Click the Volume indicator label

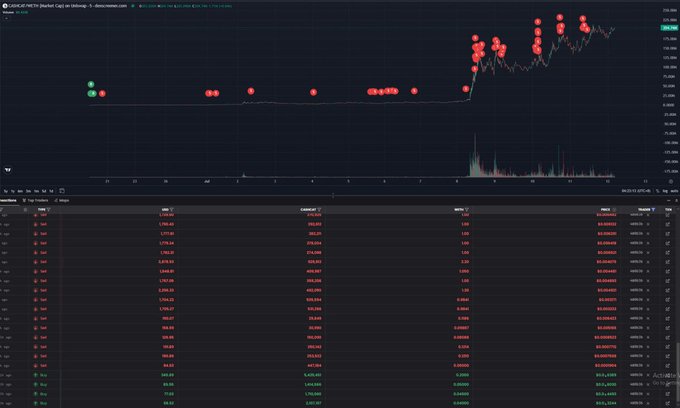8,12
